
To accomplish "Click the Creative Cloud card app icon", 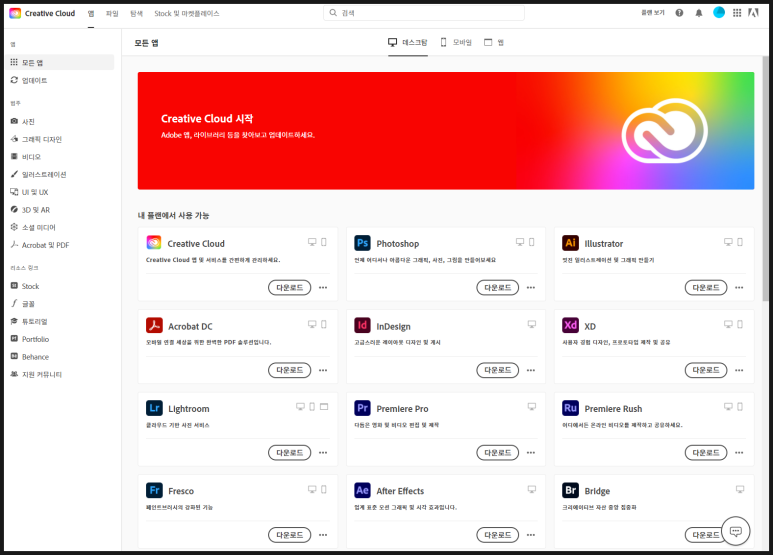I will coord(154,243).
